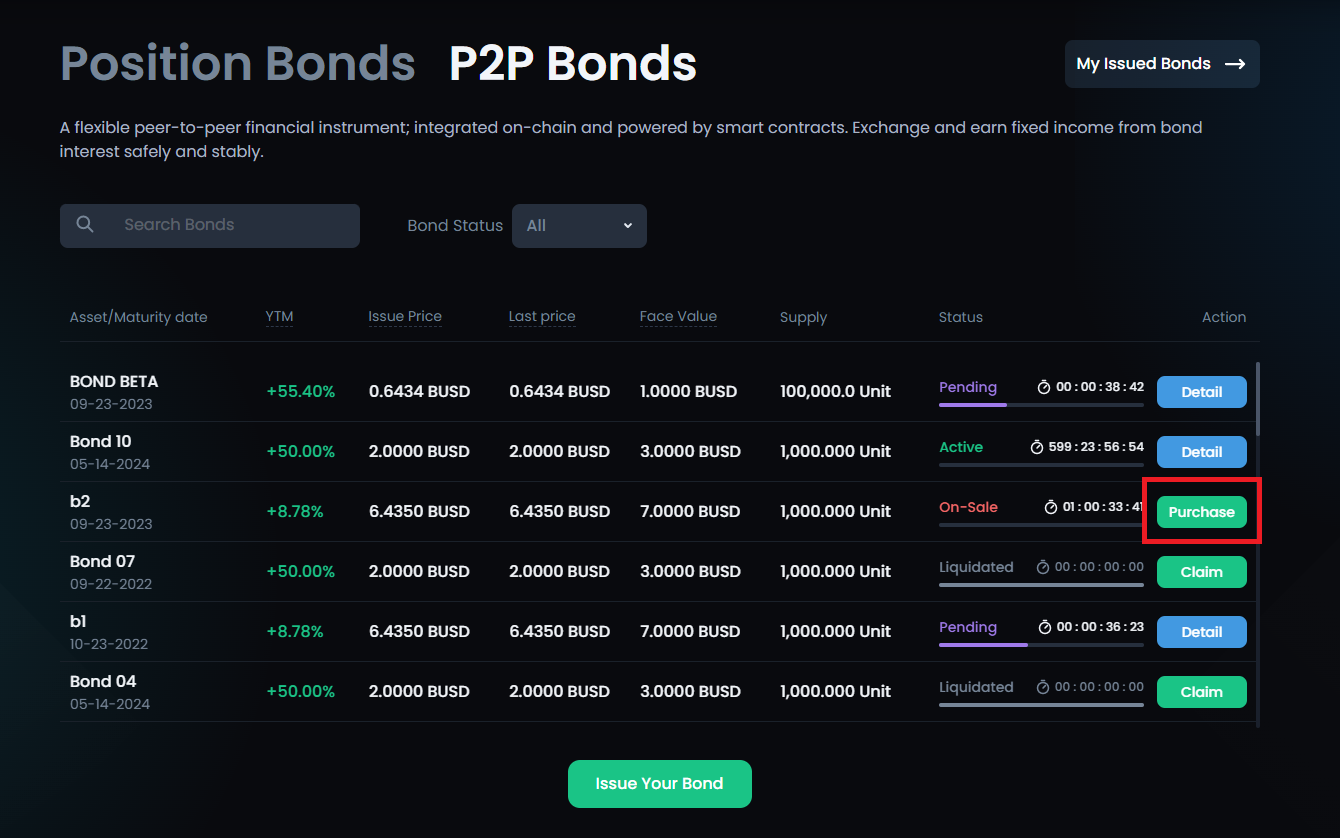Click the stopwatch icon in Bond 10 row

click(x=1037, y=447)
